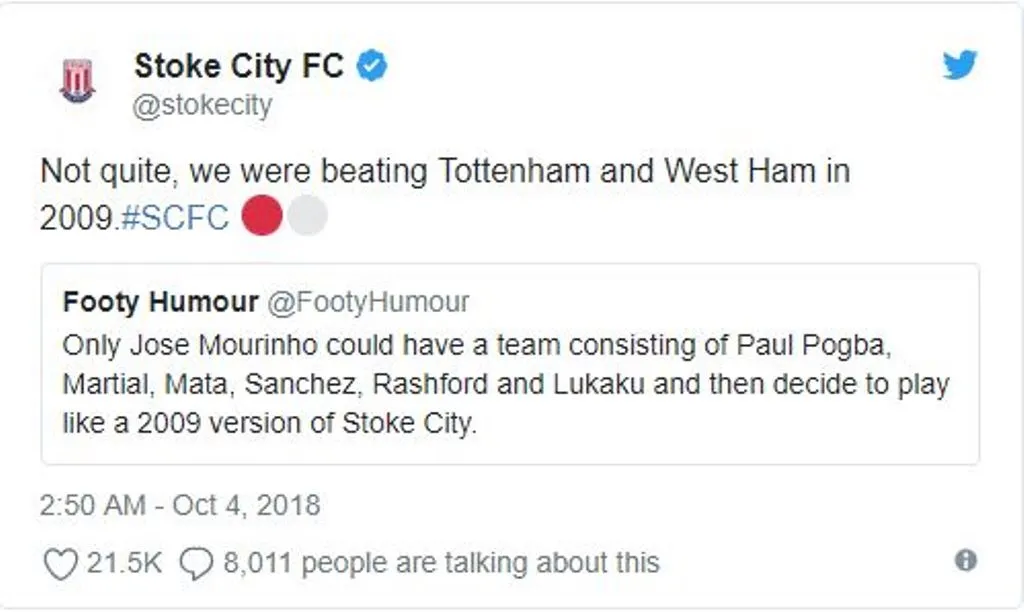The width and height of the screenshot is (1024, 612).
Task: Open the #SCFC hashtag
Action: tap(175, 218)
